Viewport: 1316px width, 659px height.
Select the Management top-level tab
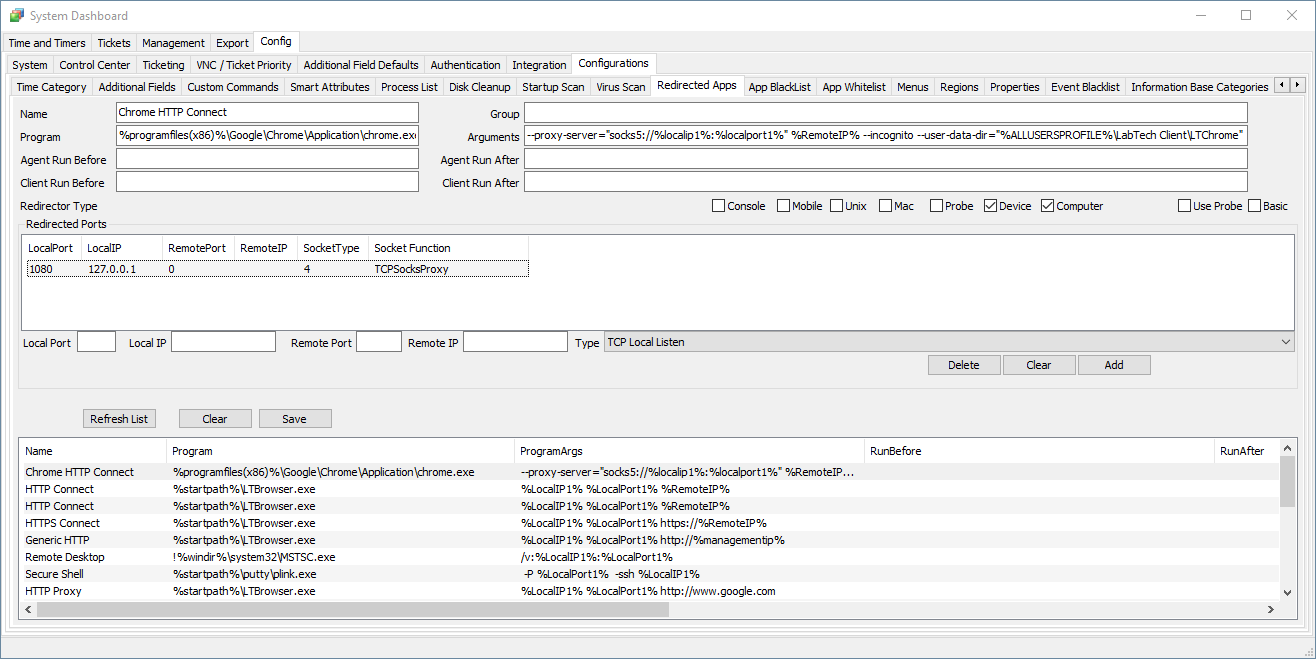tap(173, 43)
